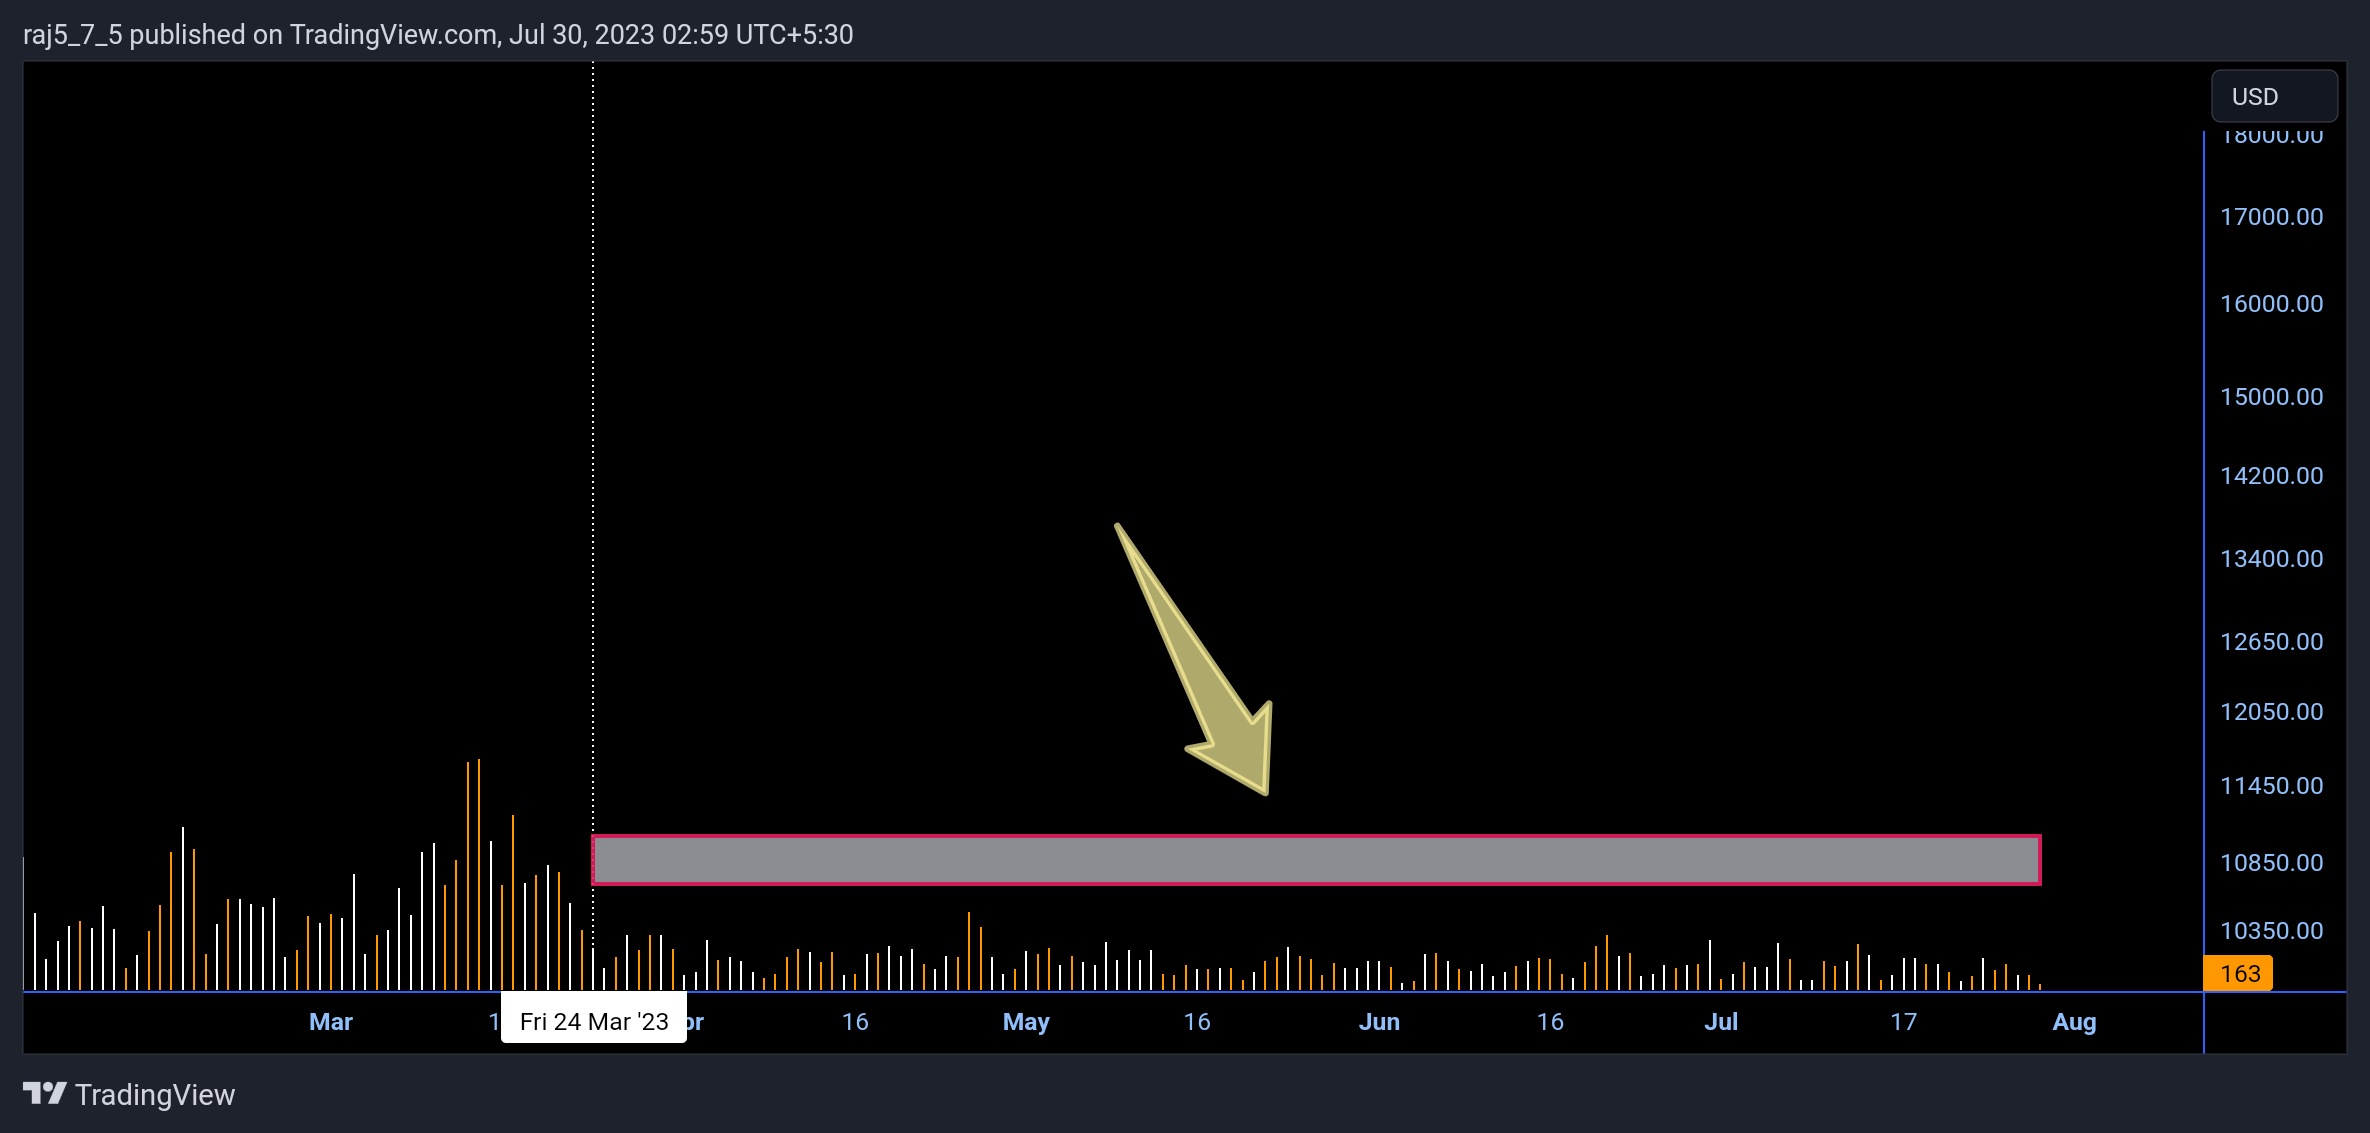Click the Jul label on time axis

pos(1721,1022)
